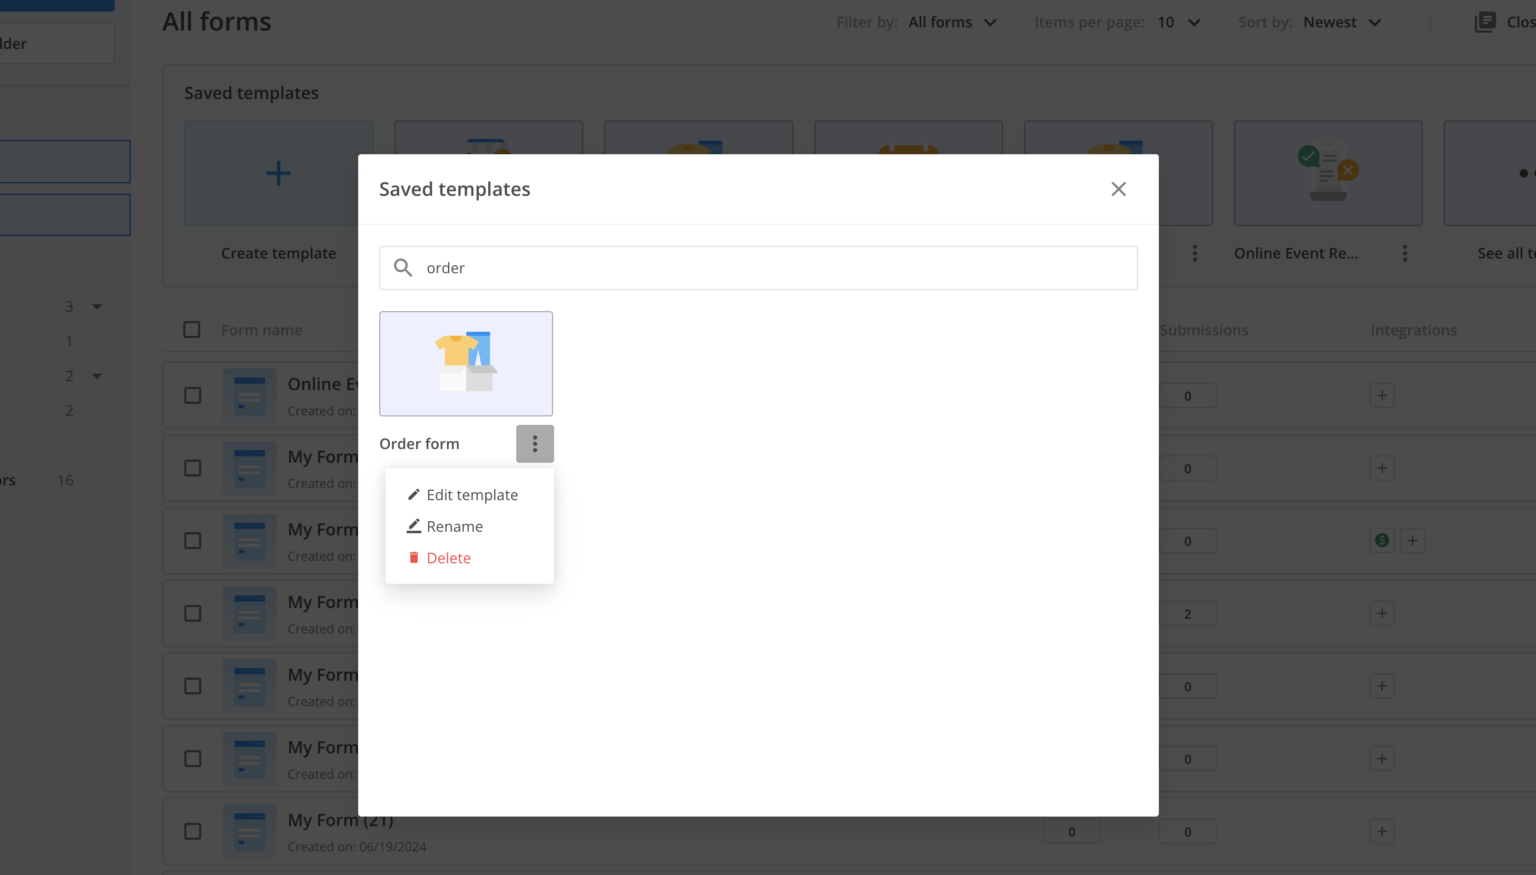Click the Create template label
This screenshot has width=1536, height=875.
pyautogui.click(x=279, y=254)
